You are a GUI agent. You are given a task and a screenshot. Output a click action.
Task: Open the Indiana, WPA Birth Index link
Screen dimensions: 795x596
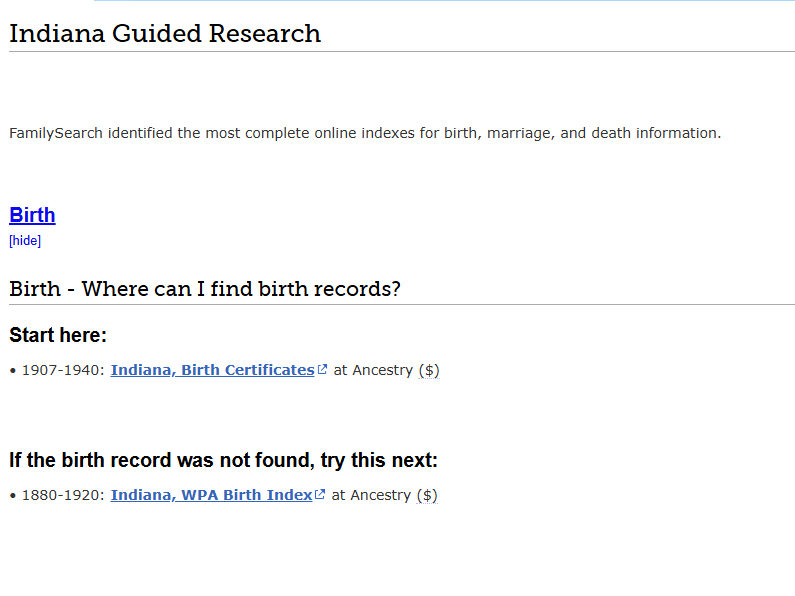211,495
